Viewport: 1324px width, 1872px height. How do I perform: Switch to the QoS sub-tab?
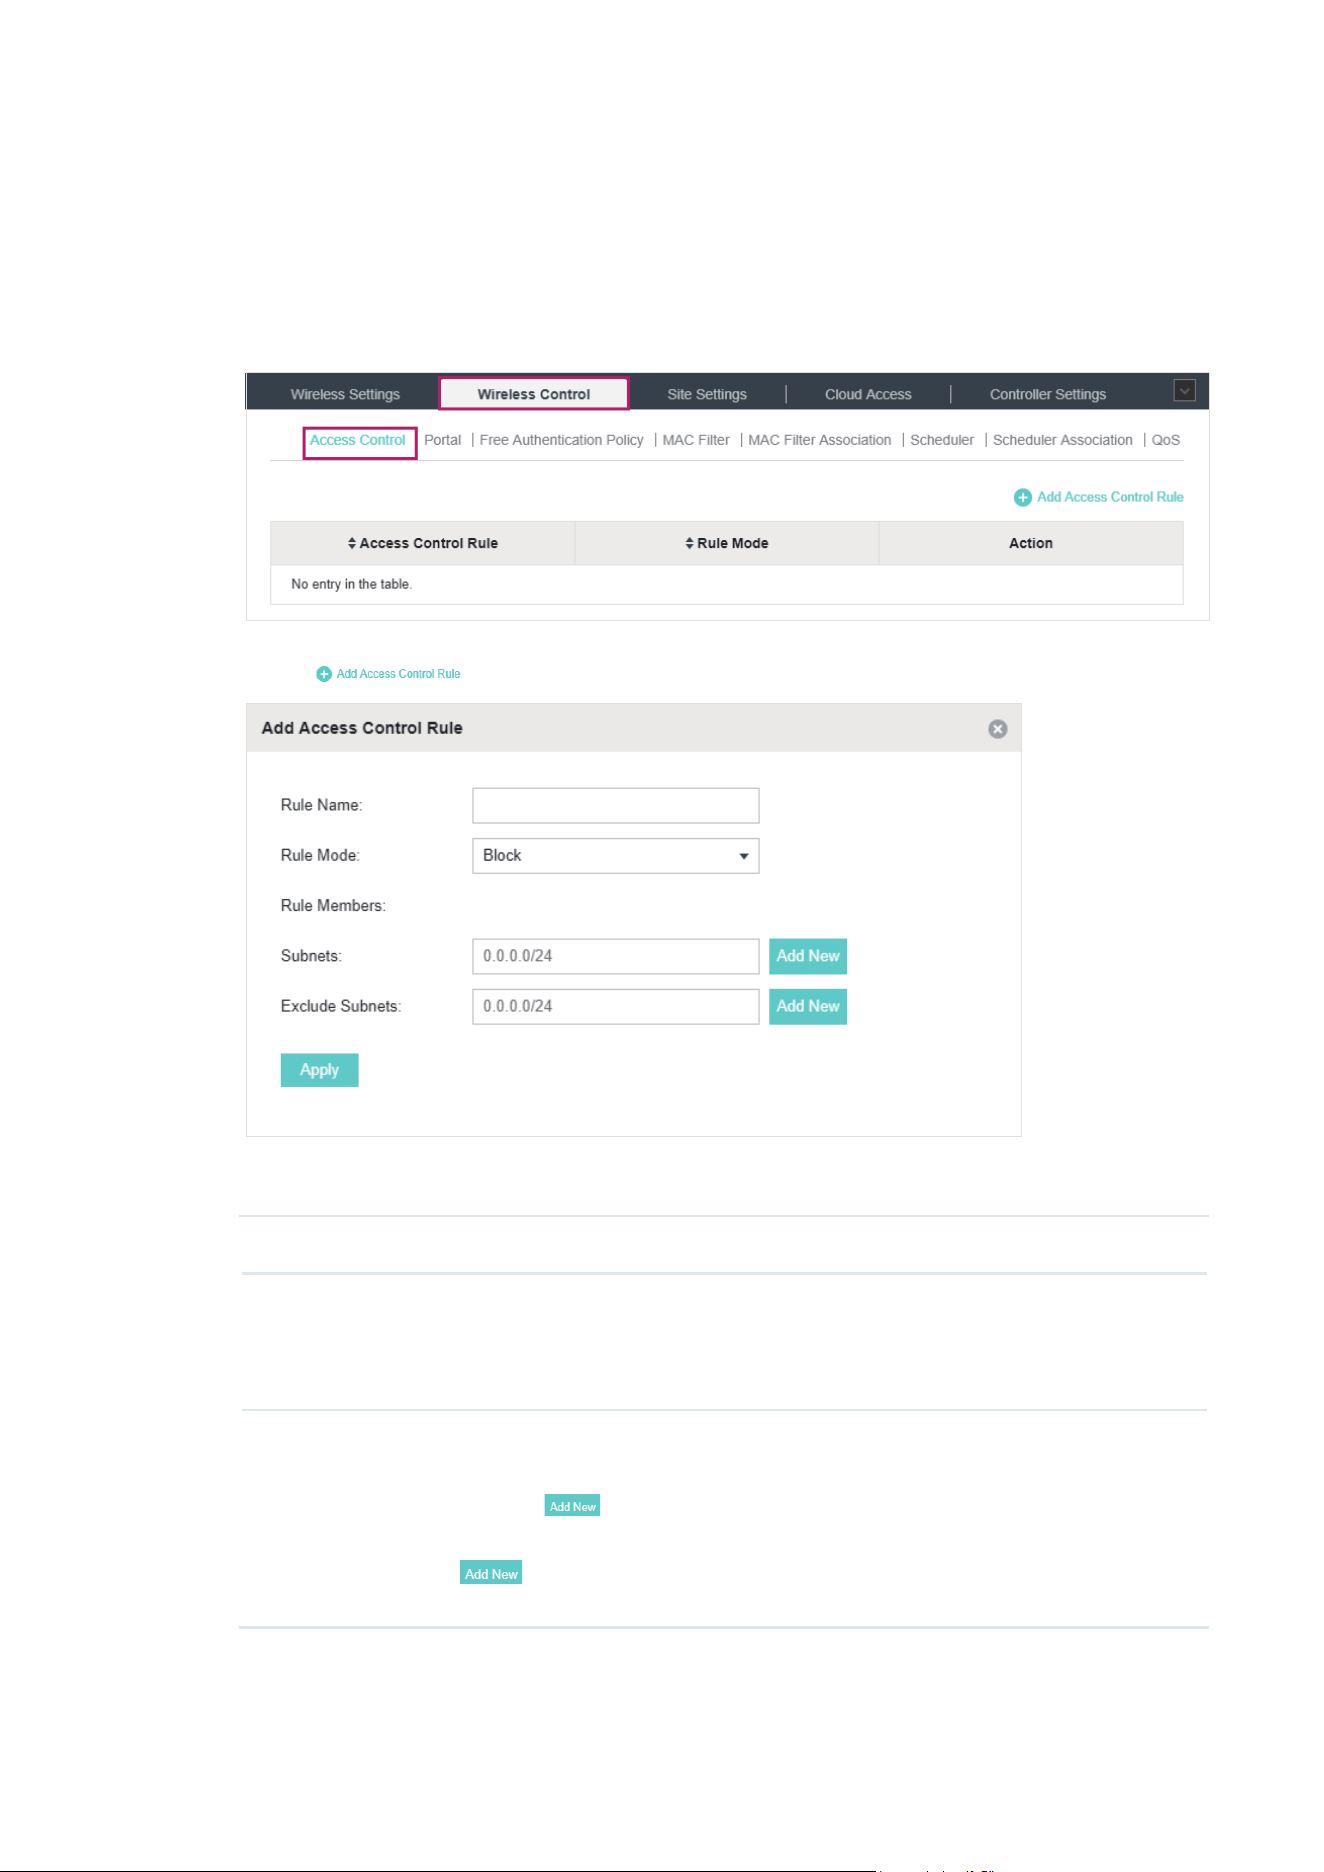tap(1166, 440)
